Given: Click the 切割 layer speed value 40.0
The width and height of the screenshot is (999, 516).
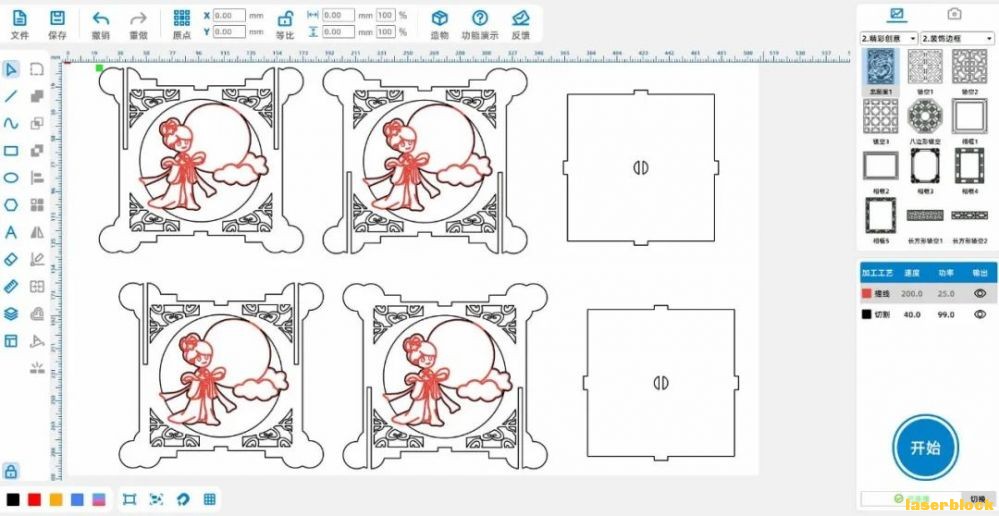Looking at the screenshot, I should click(912, 315).
